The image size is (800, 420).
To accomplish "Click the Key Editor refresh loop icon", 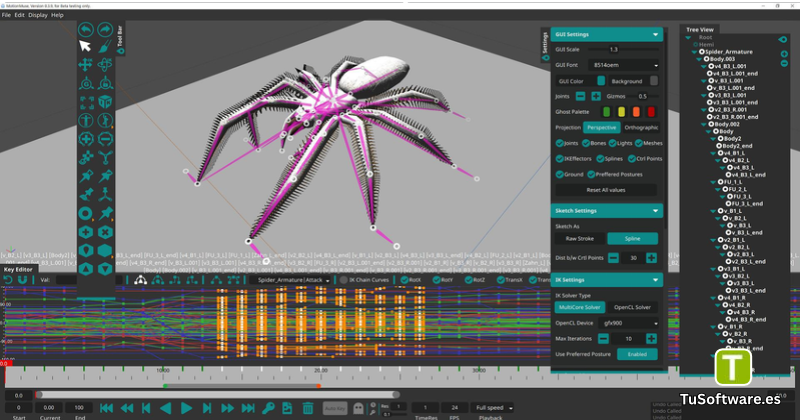I will coord(8,280).
